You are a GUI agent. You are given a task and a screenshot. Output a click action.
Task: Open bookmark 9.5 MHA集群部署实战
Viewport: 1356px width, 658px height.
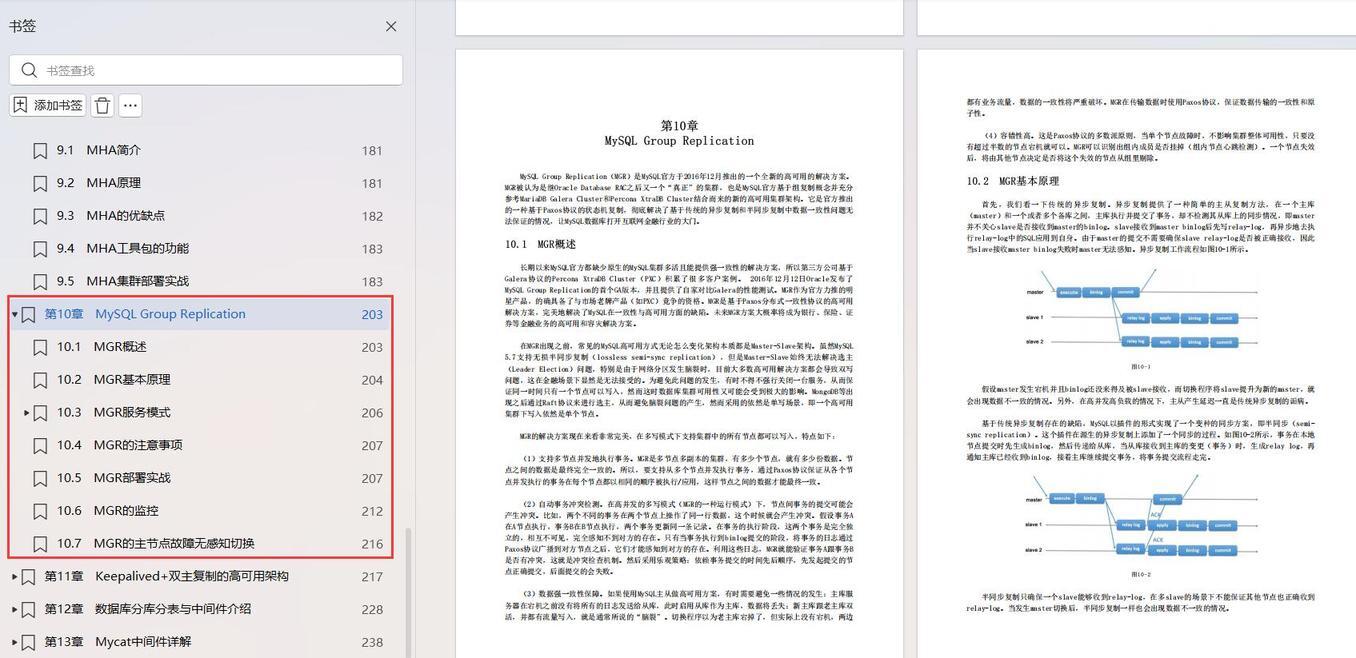click(x=123, y=281)
